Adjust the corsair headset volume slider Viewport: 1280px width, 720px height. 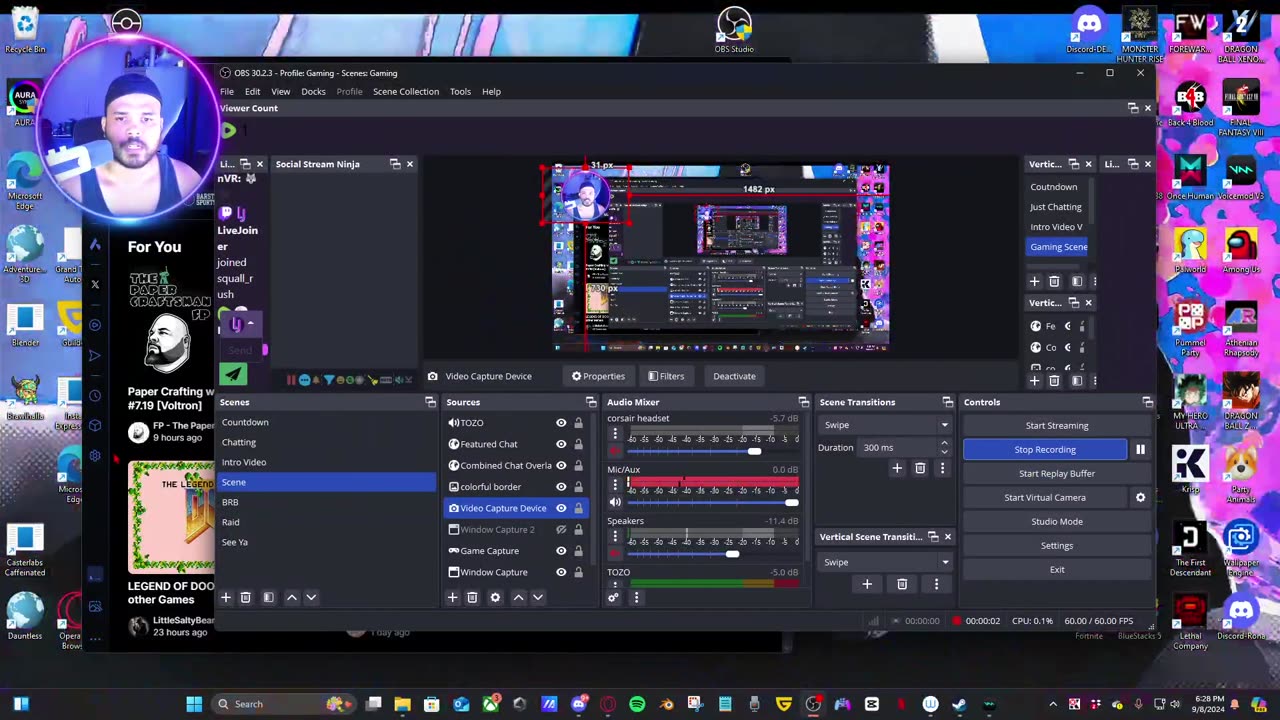[754, 451]
